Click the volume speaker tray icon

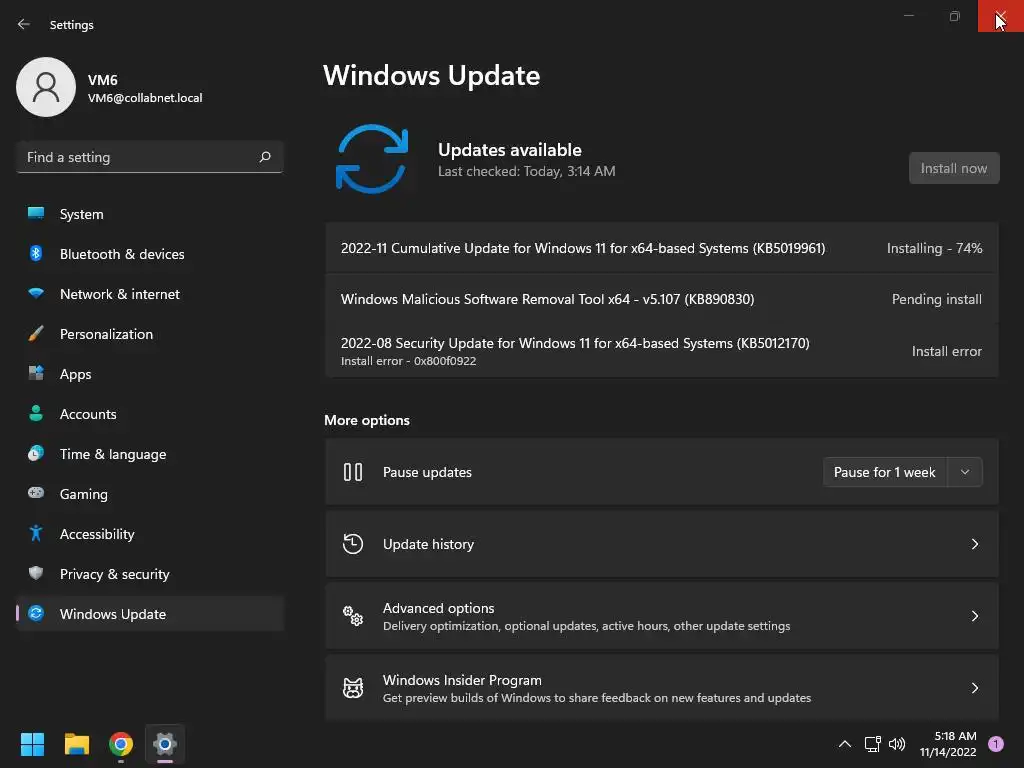coord(897,744)
